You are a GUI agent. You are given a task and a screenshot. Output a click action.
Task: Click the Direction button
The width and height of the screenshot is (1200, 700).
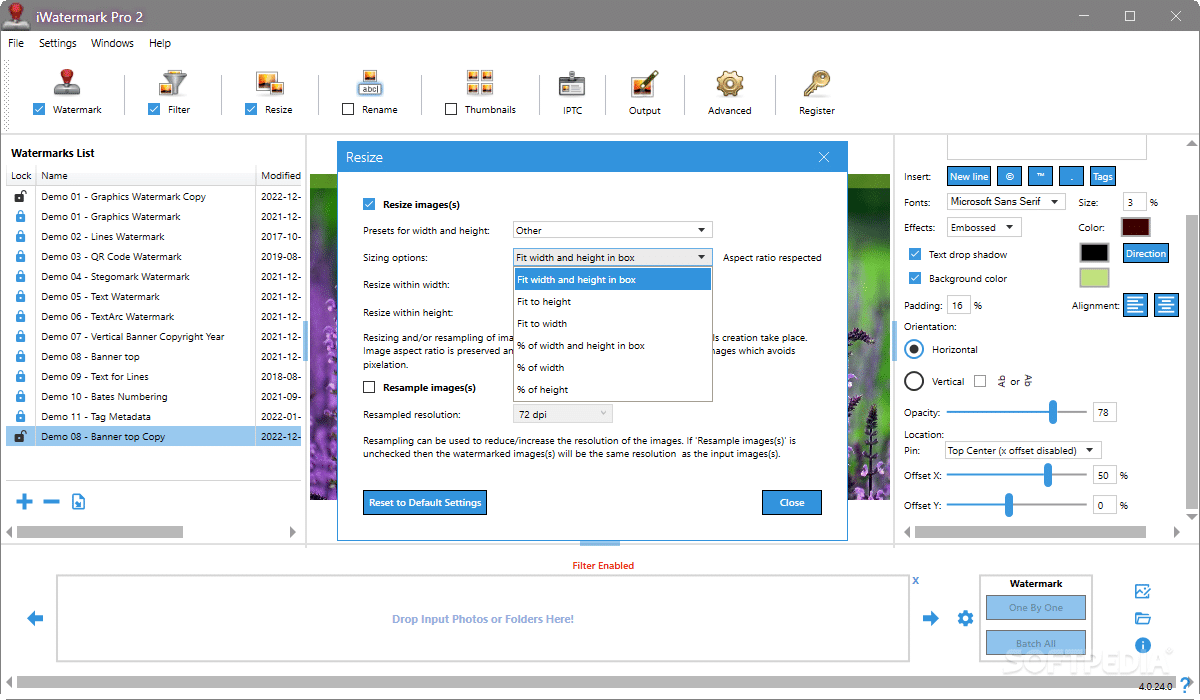click(1146, 253)
